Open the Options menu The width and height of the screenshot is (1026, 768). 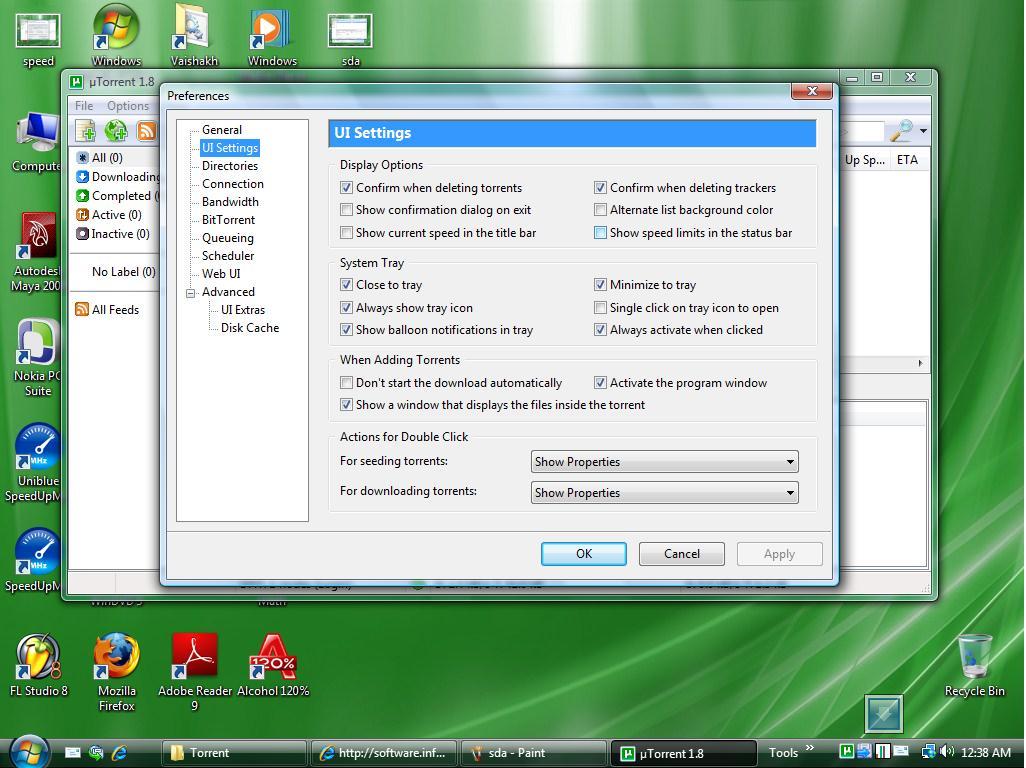click(127, 105)
